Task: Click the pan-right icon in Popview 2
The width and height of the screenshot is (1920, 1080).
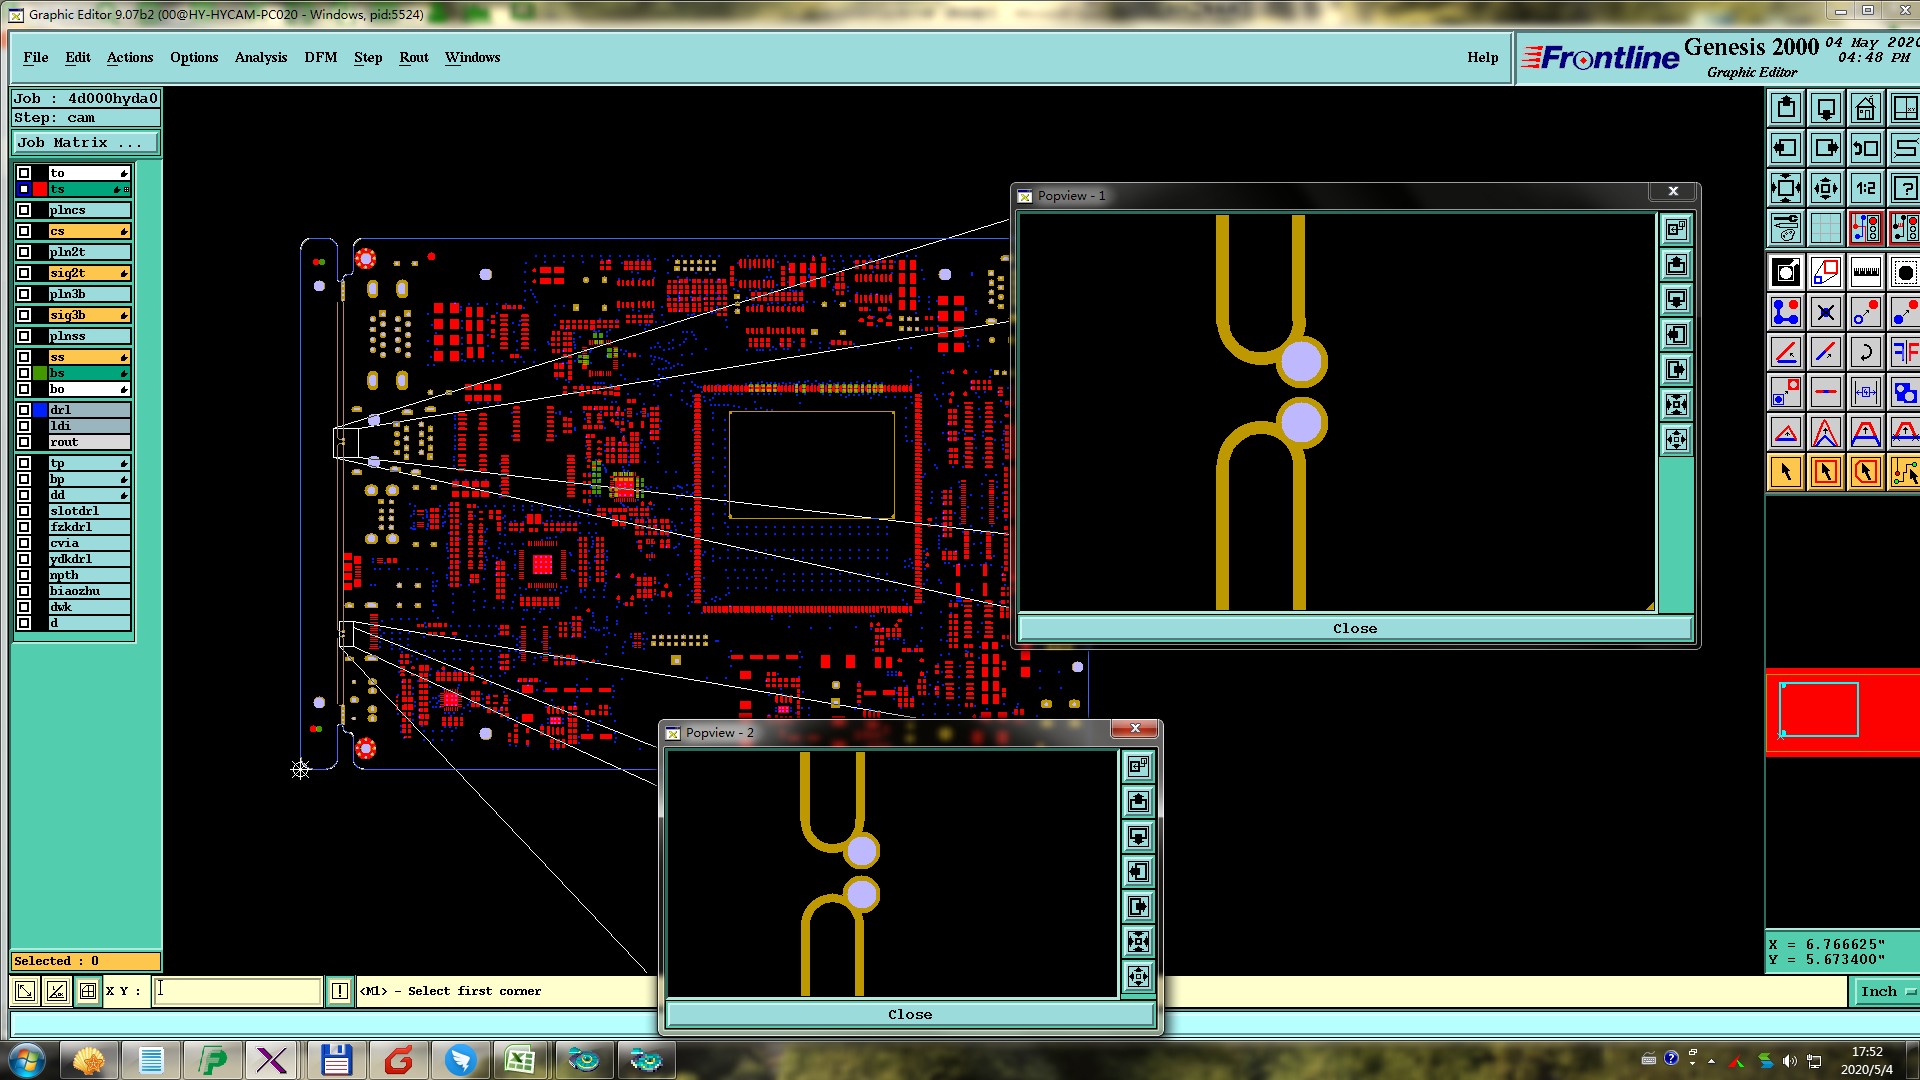Action: click(1138, 907)
